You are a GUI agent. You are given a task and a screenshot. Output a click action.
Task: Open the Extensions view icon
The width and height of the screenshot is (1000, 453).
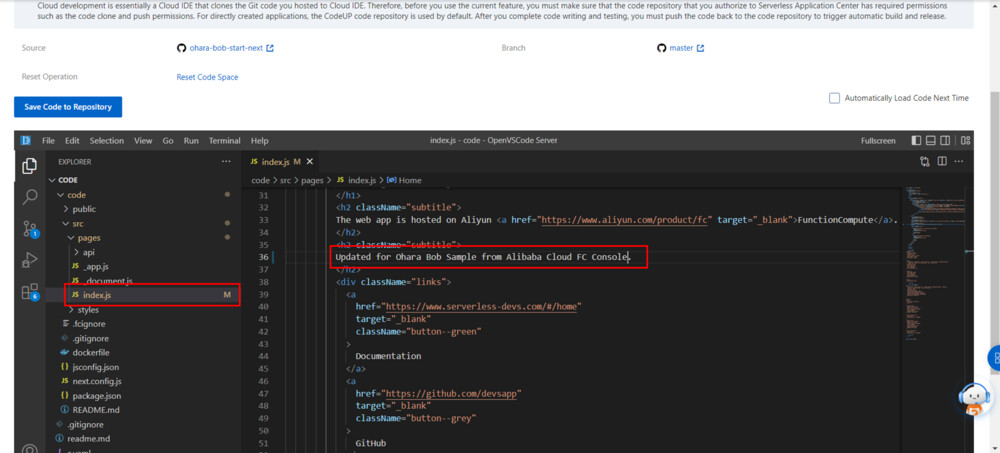tap(30, 292)
